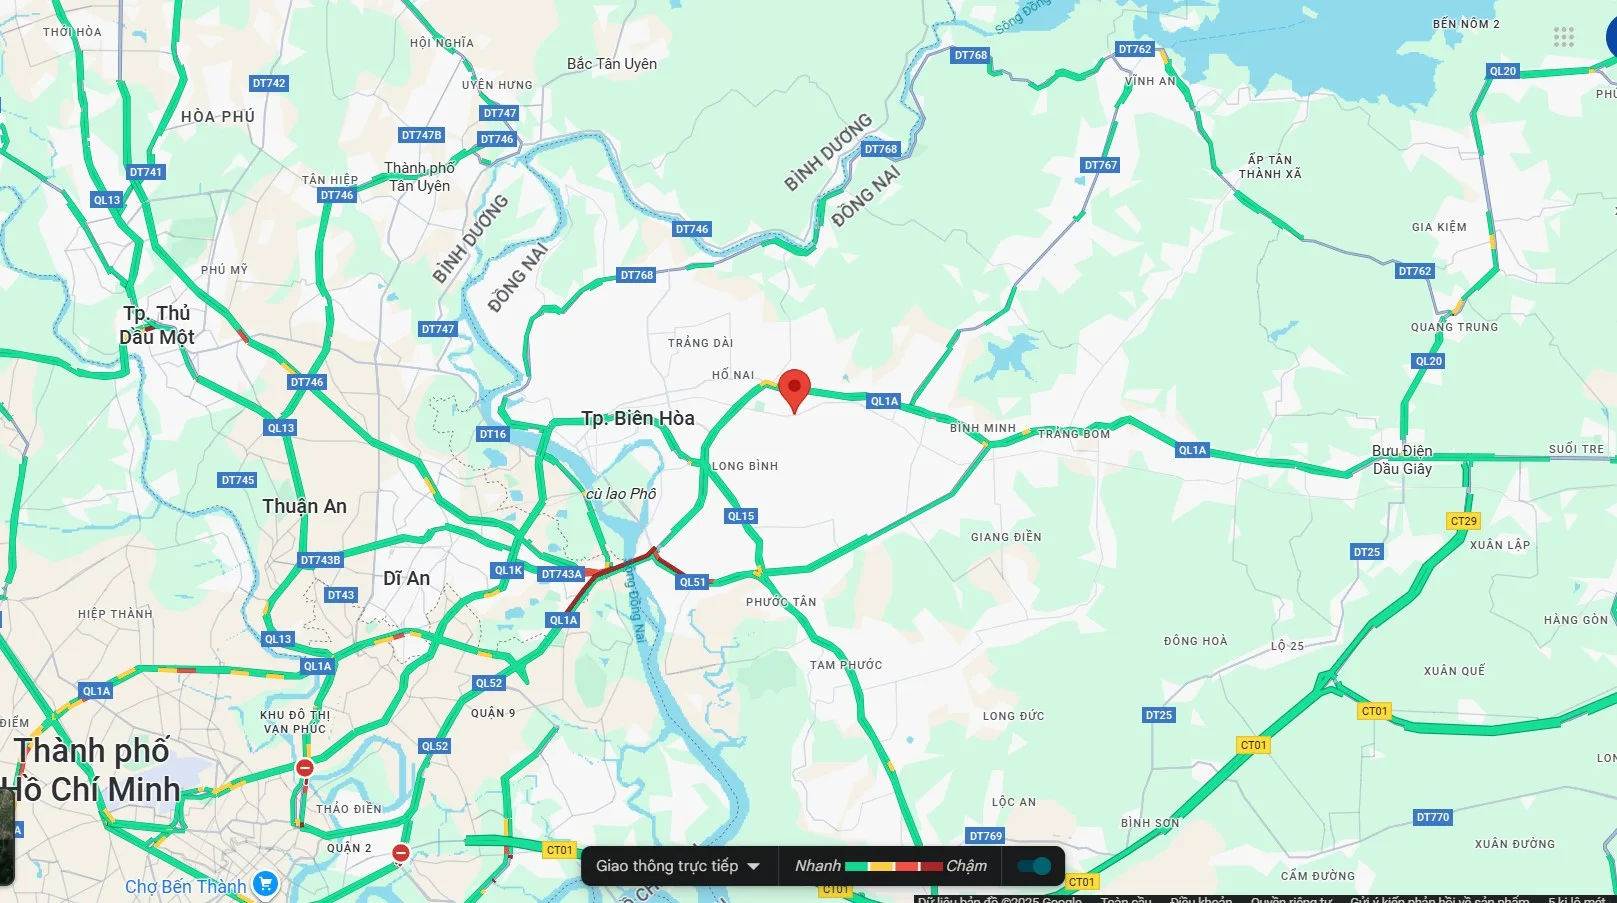Toggle the live traffic layer switch

[1034, 866]
